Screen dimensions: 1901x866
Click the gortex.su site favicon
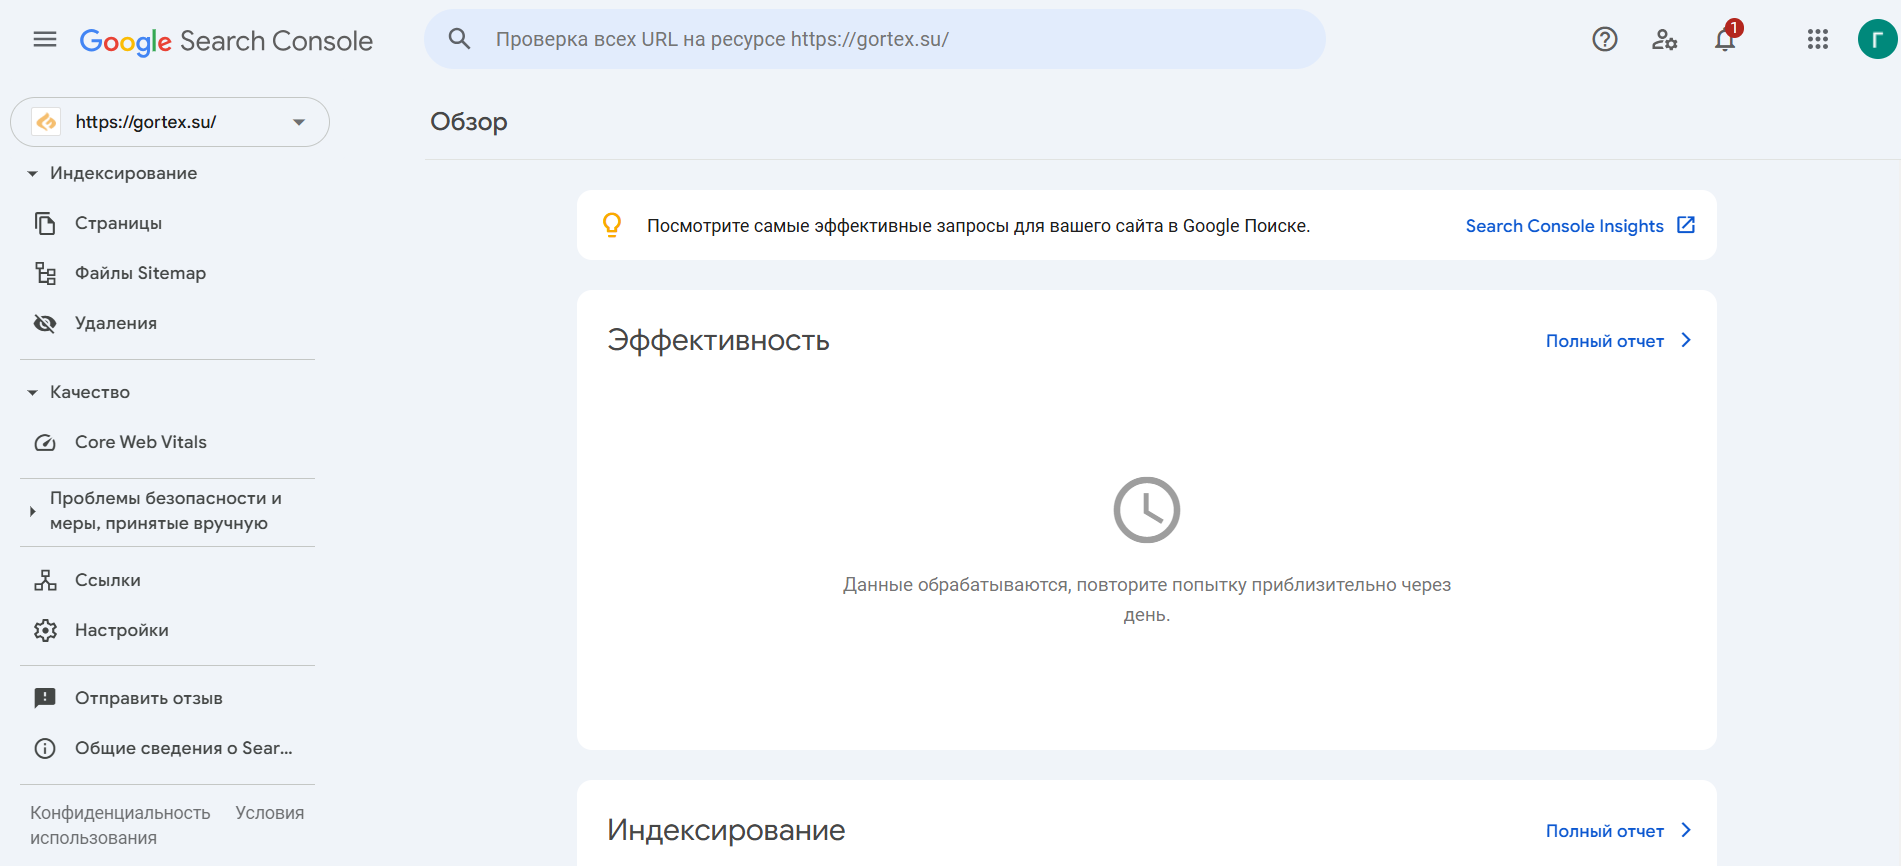[x=46, y=122]
